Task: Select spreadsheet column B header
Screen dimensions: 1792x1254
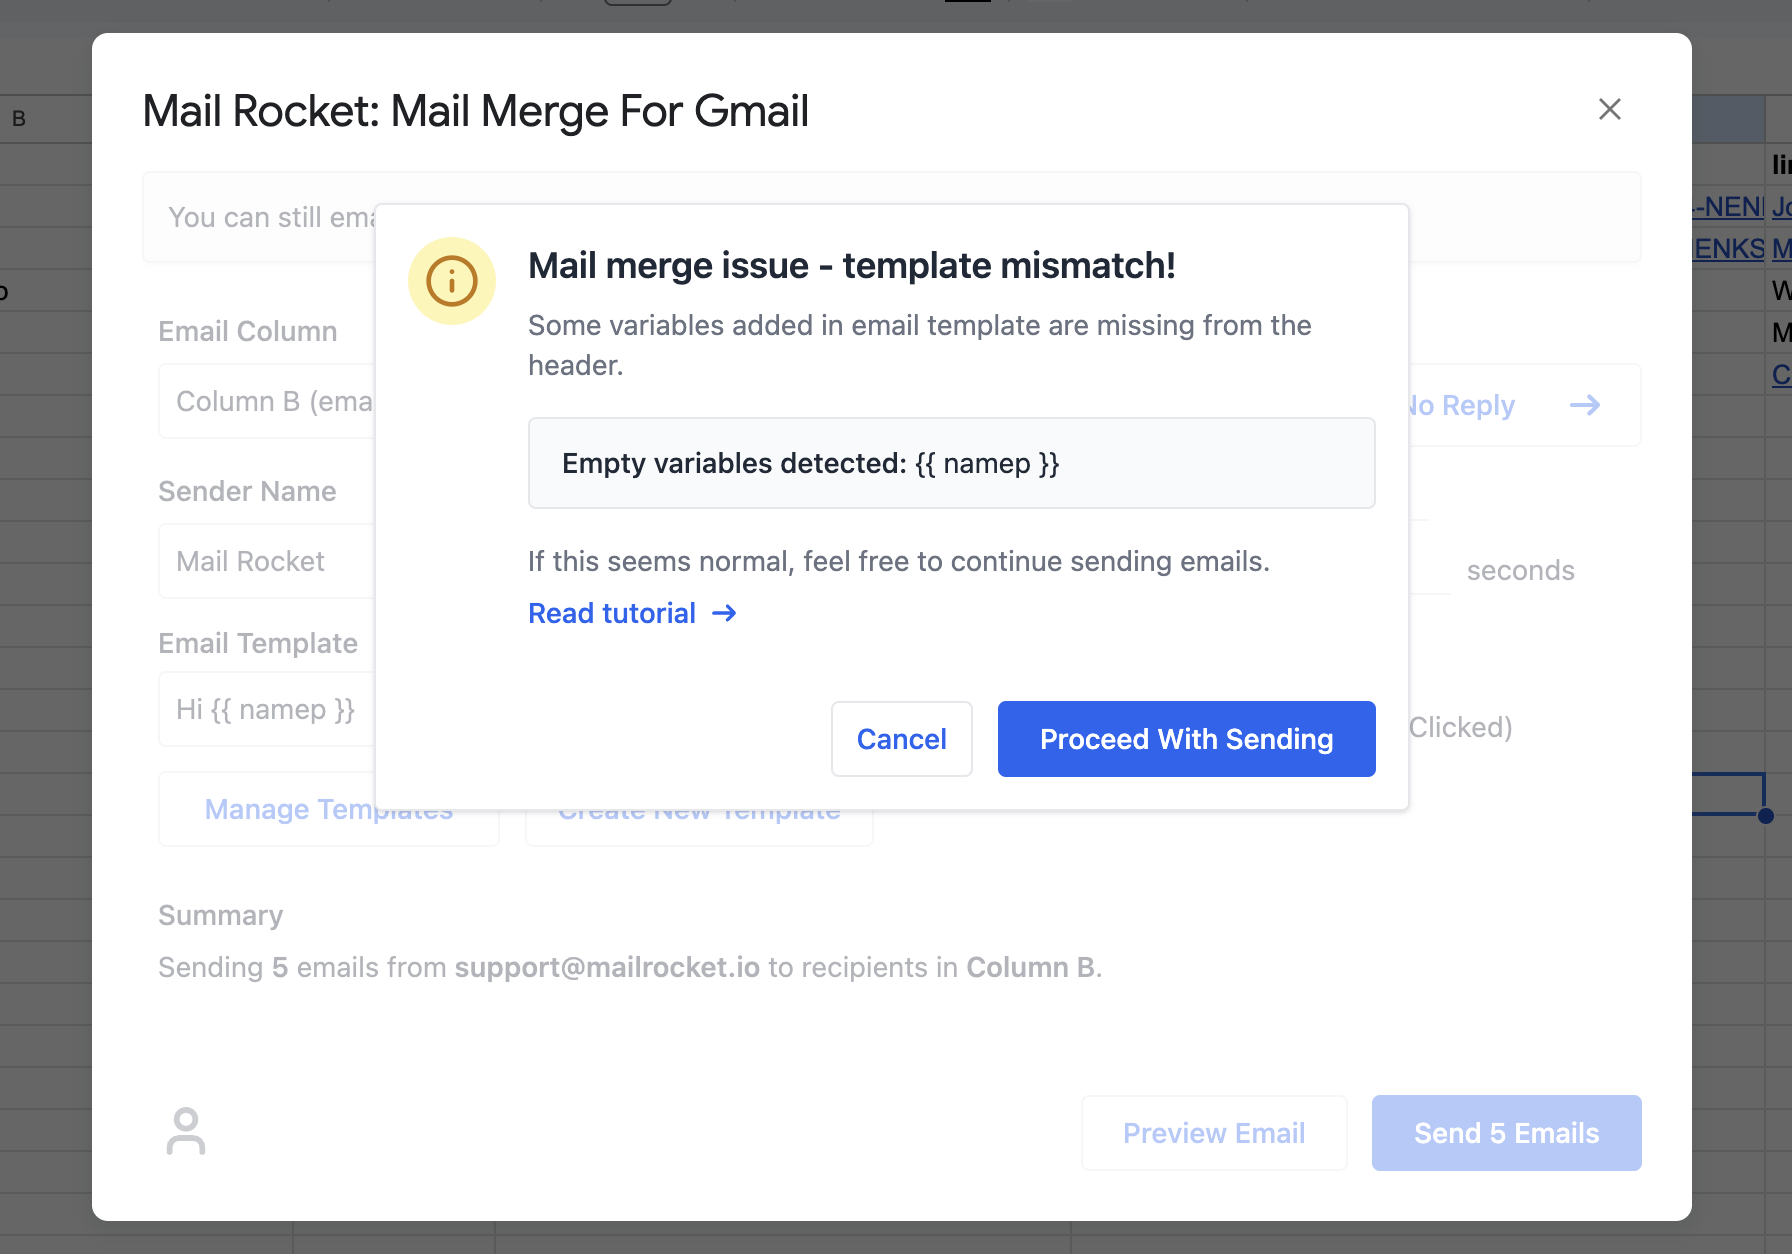Action: 19,119
